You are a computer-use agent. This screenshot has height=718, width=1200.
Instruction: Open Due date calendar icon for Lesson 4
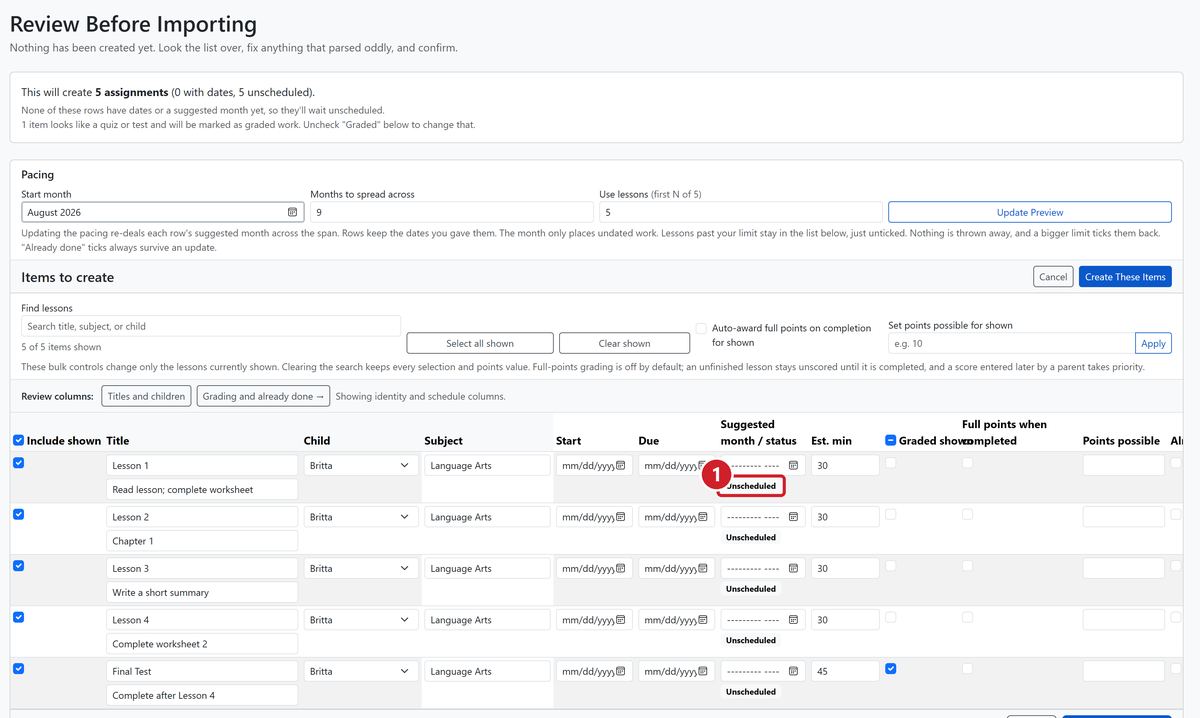[703, 620]
